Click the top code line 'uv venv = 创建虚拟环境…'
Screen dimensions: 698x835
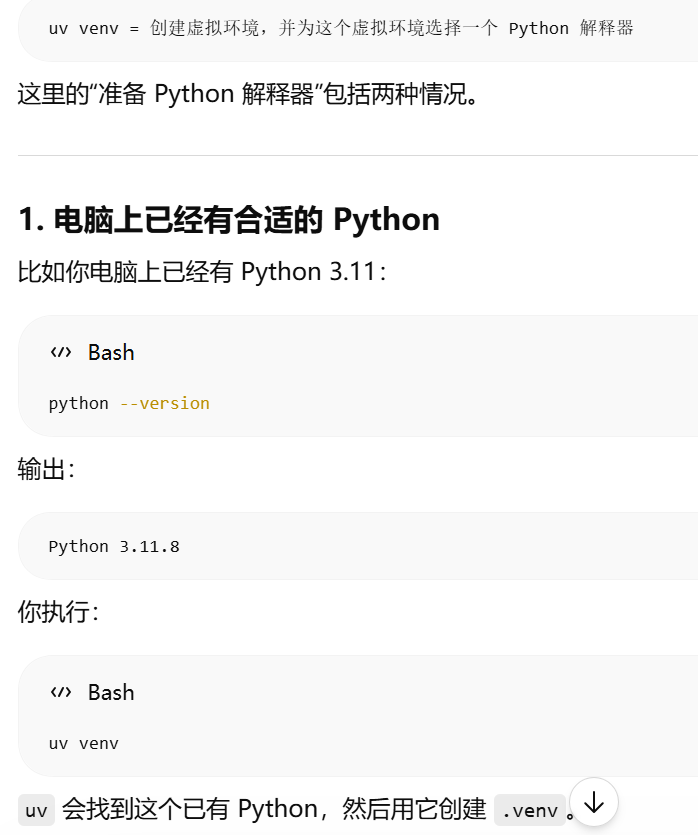(341, 28)
